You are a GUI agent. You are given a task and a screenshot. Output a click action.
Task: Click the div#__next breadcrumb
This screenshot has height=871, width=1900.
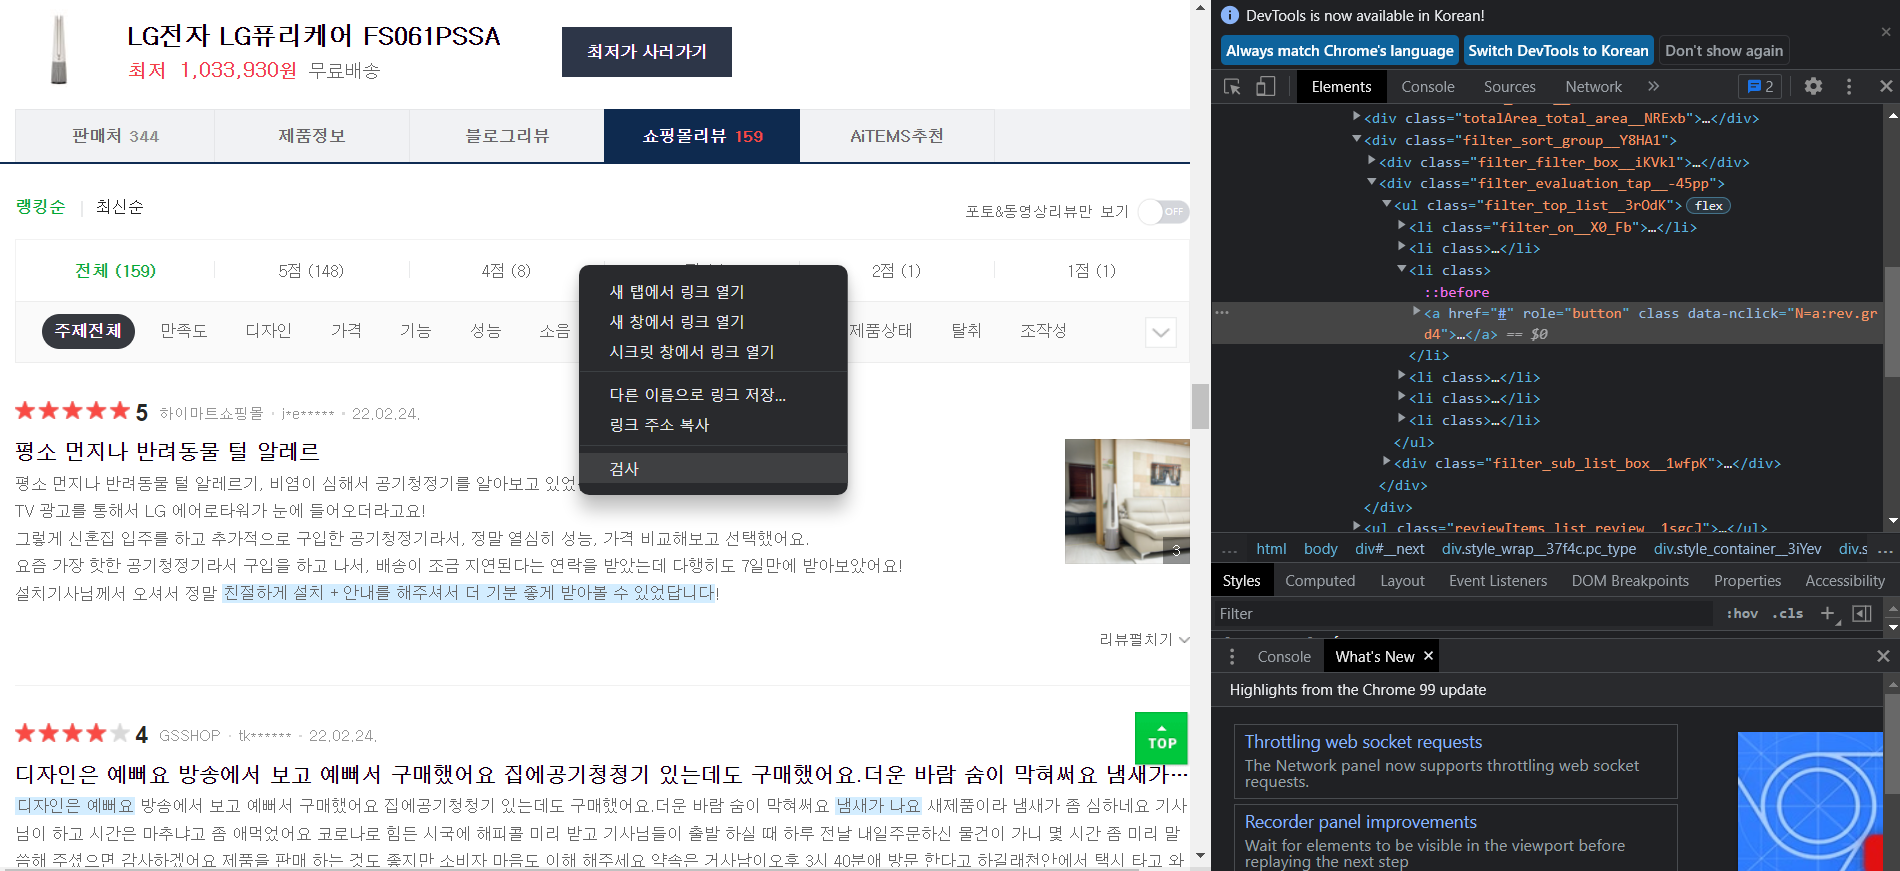[x=1390, y=548]
